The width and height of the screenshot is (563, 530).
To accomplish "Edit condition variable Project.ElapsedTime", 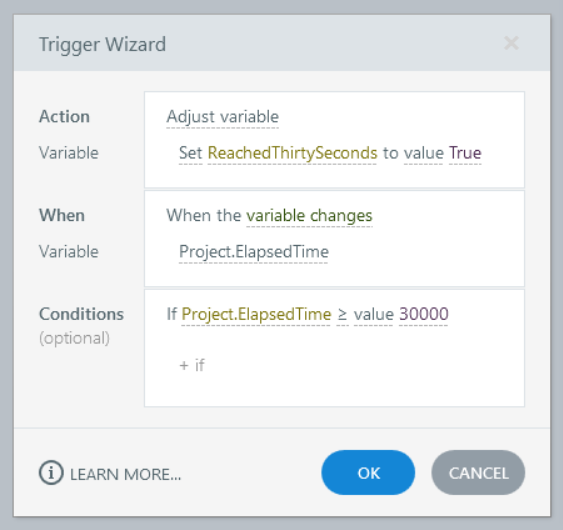I will pyautogui.click(x=256, y=314).
